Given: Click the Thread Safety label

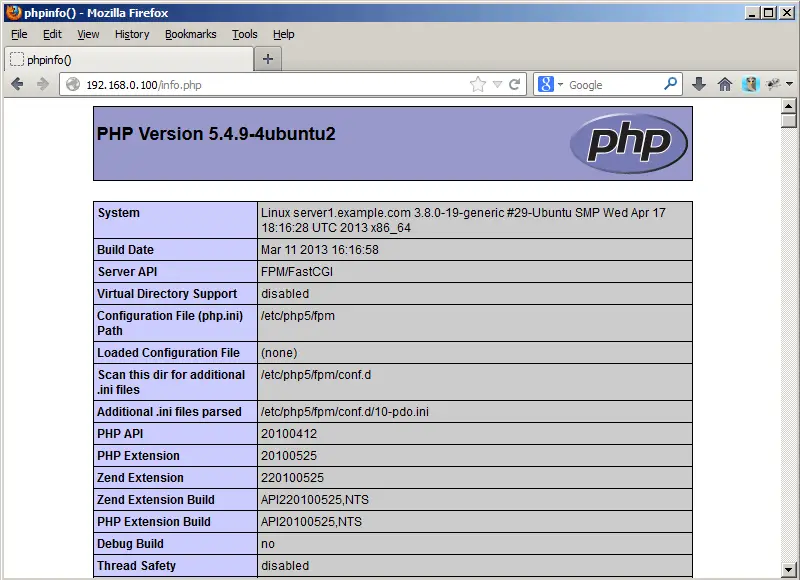Looking at the screenshot, I should click(136, 566).
